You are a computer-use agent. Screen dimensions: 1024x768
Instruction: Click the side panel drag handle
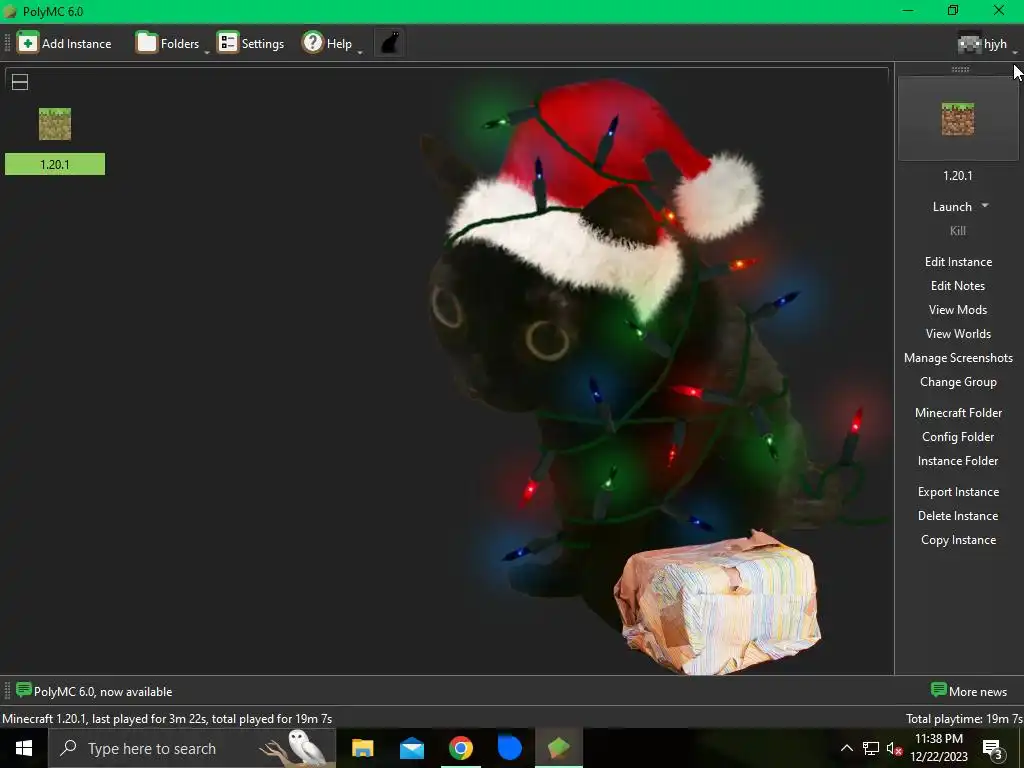pos(960,69)
